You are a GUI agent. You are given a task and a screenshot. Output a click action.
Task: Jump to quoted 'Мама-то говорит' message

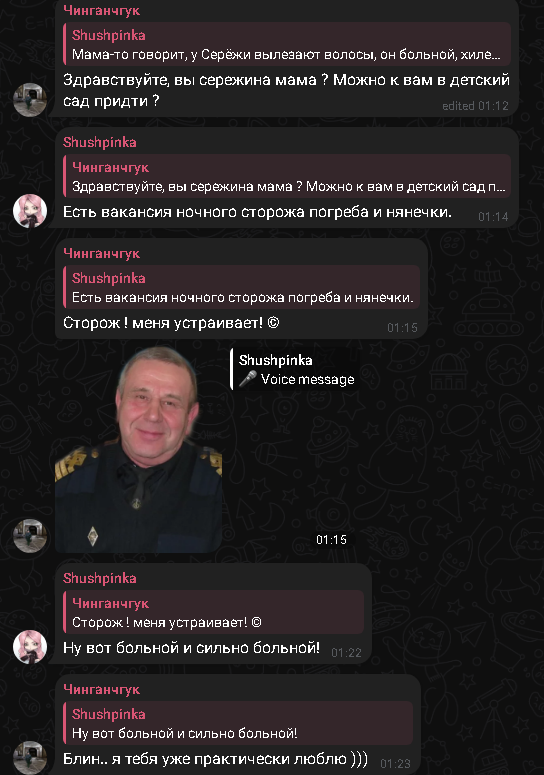[x=287, y=44]
